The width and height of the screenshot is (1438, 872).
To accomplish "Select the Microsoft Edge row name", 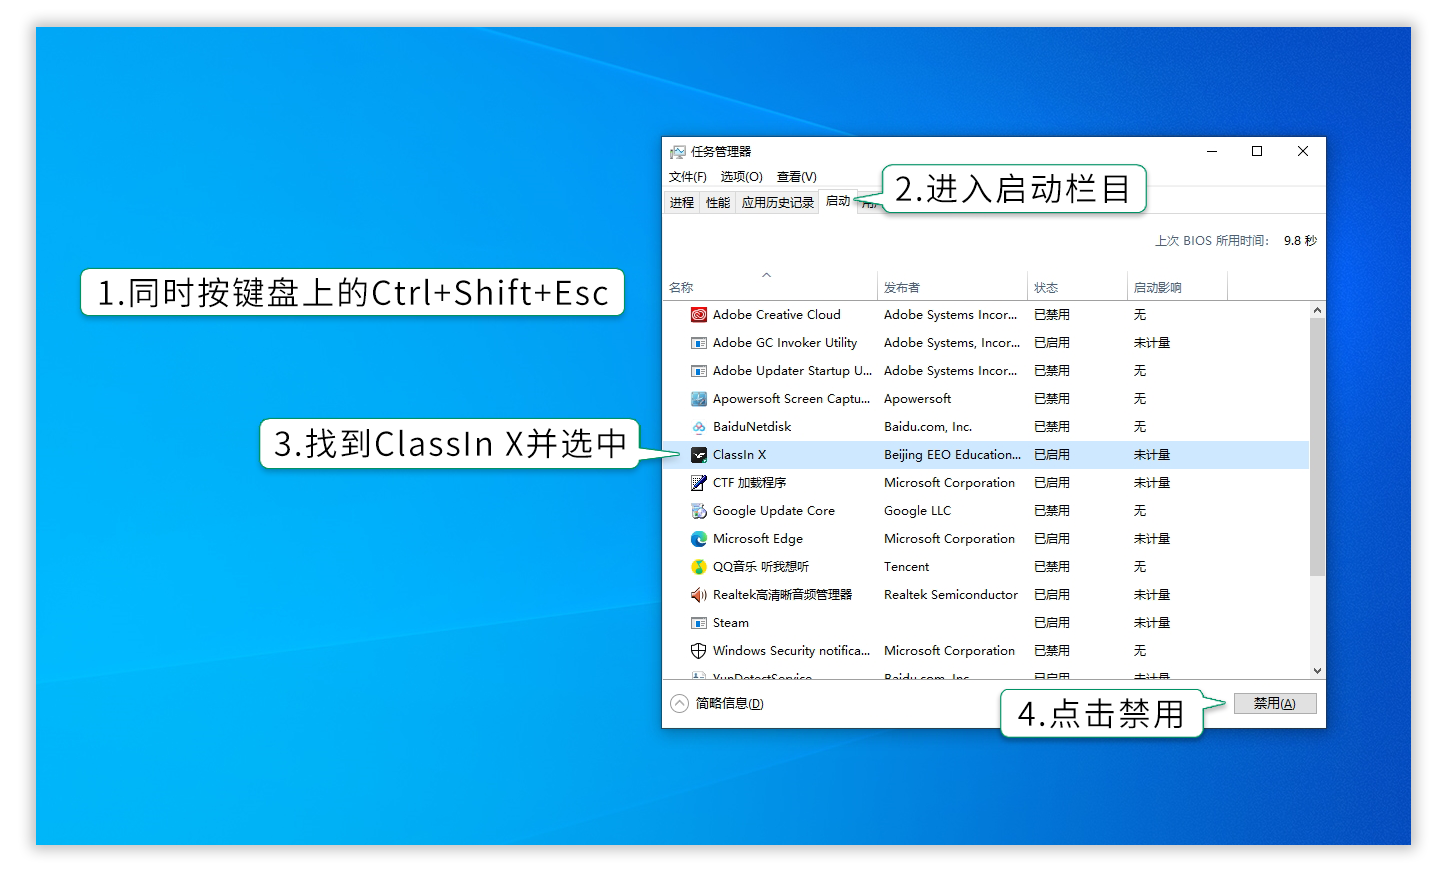I will tap(758, 539).
